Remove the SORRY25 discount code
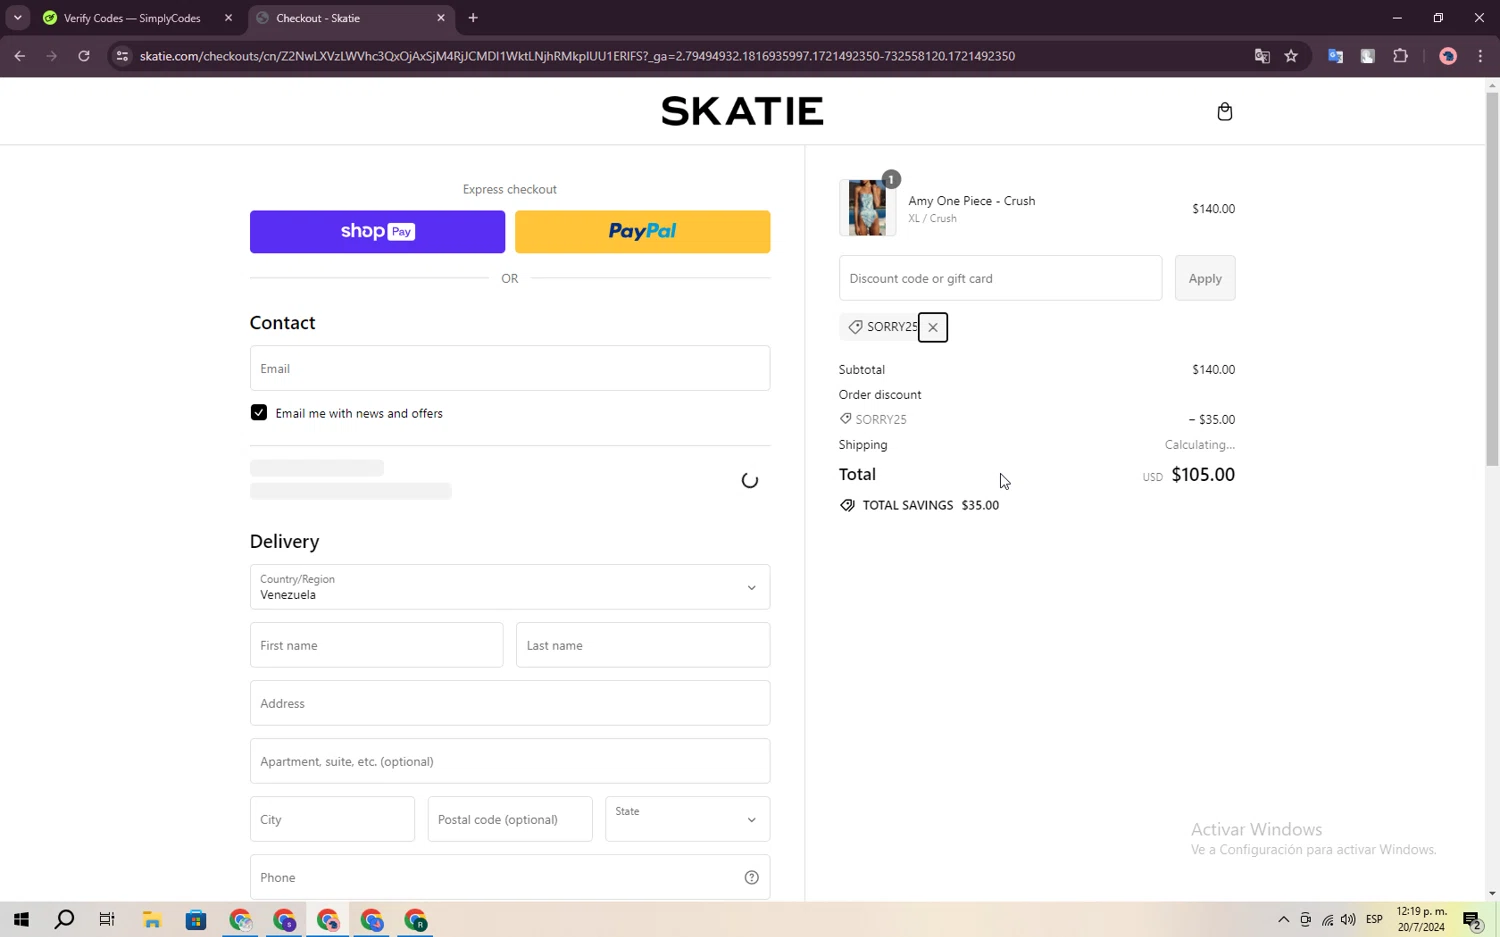This screenshot has height=937, width=1500. tap(932, 327)
